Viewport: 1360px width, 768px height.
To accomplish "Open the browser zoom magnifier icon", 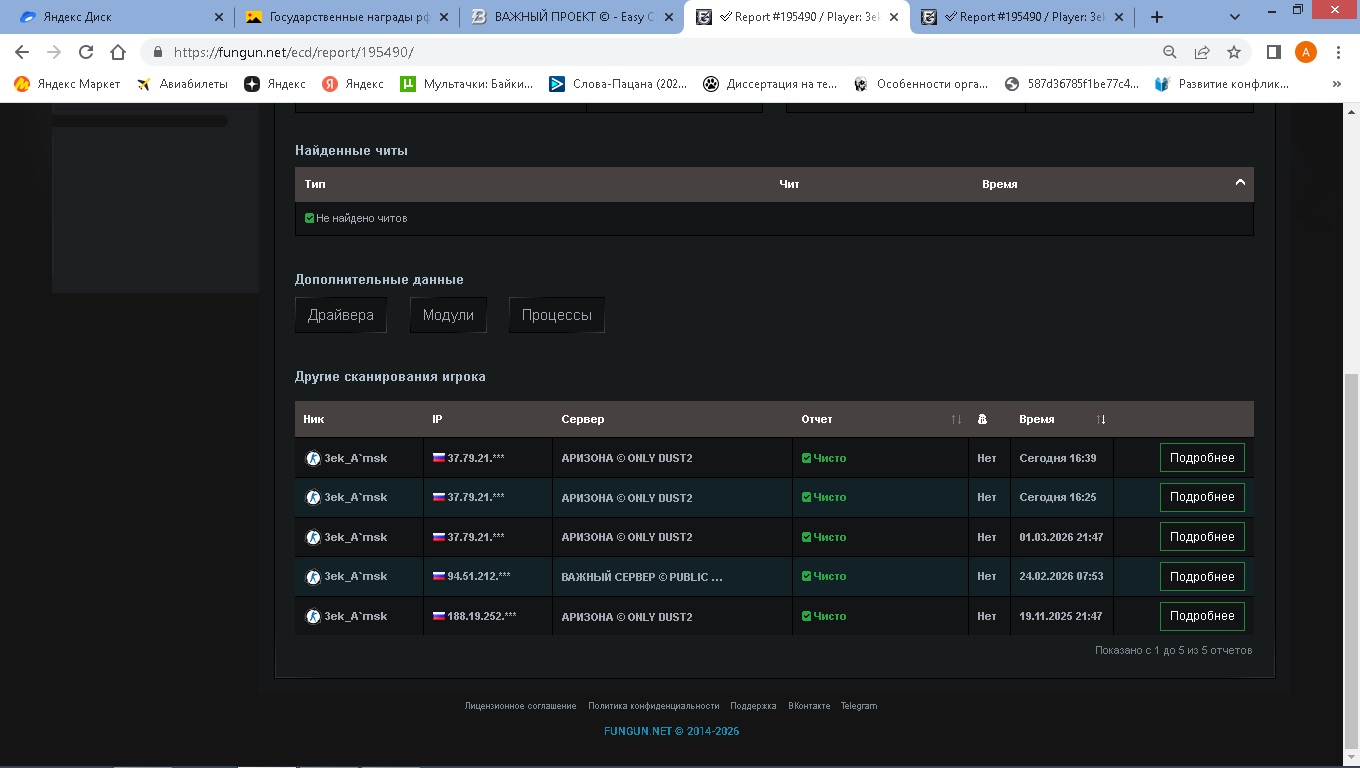I will click(x=1170, y=52).
